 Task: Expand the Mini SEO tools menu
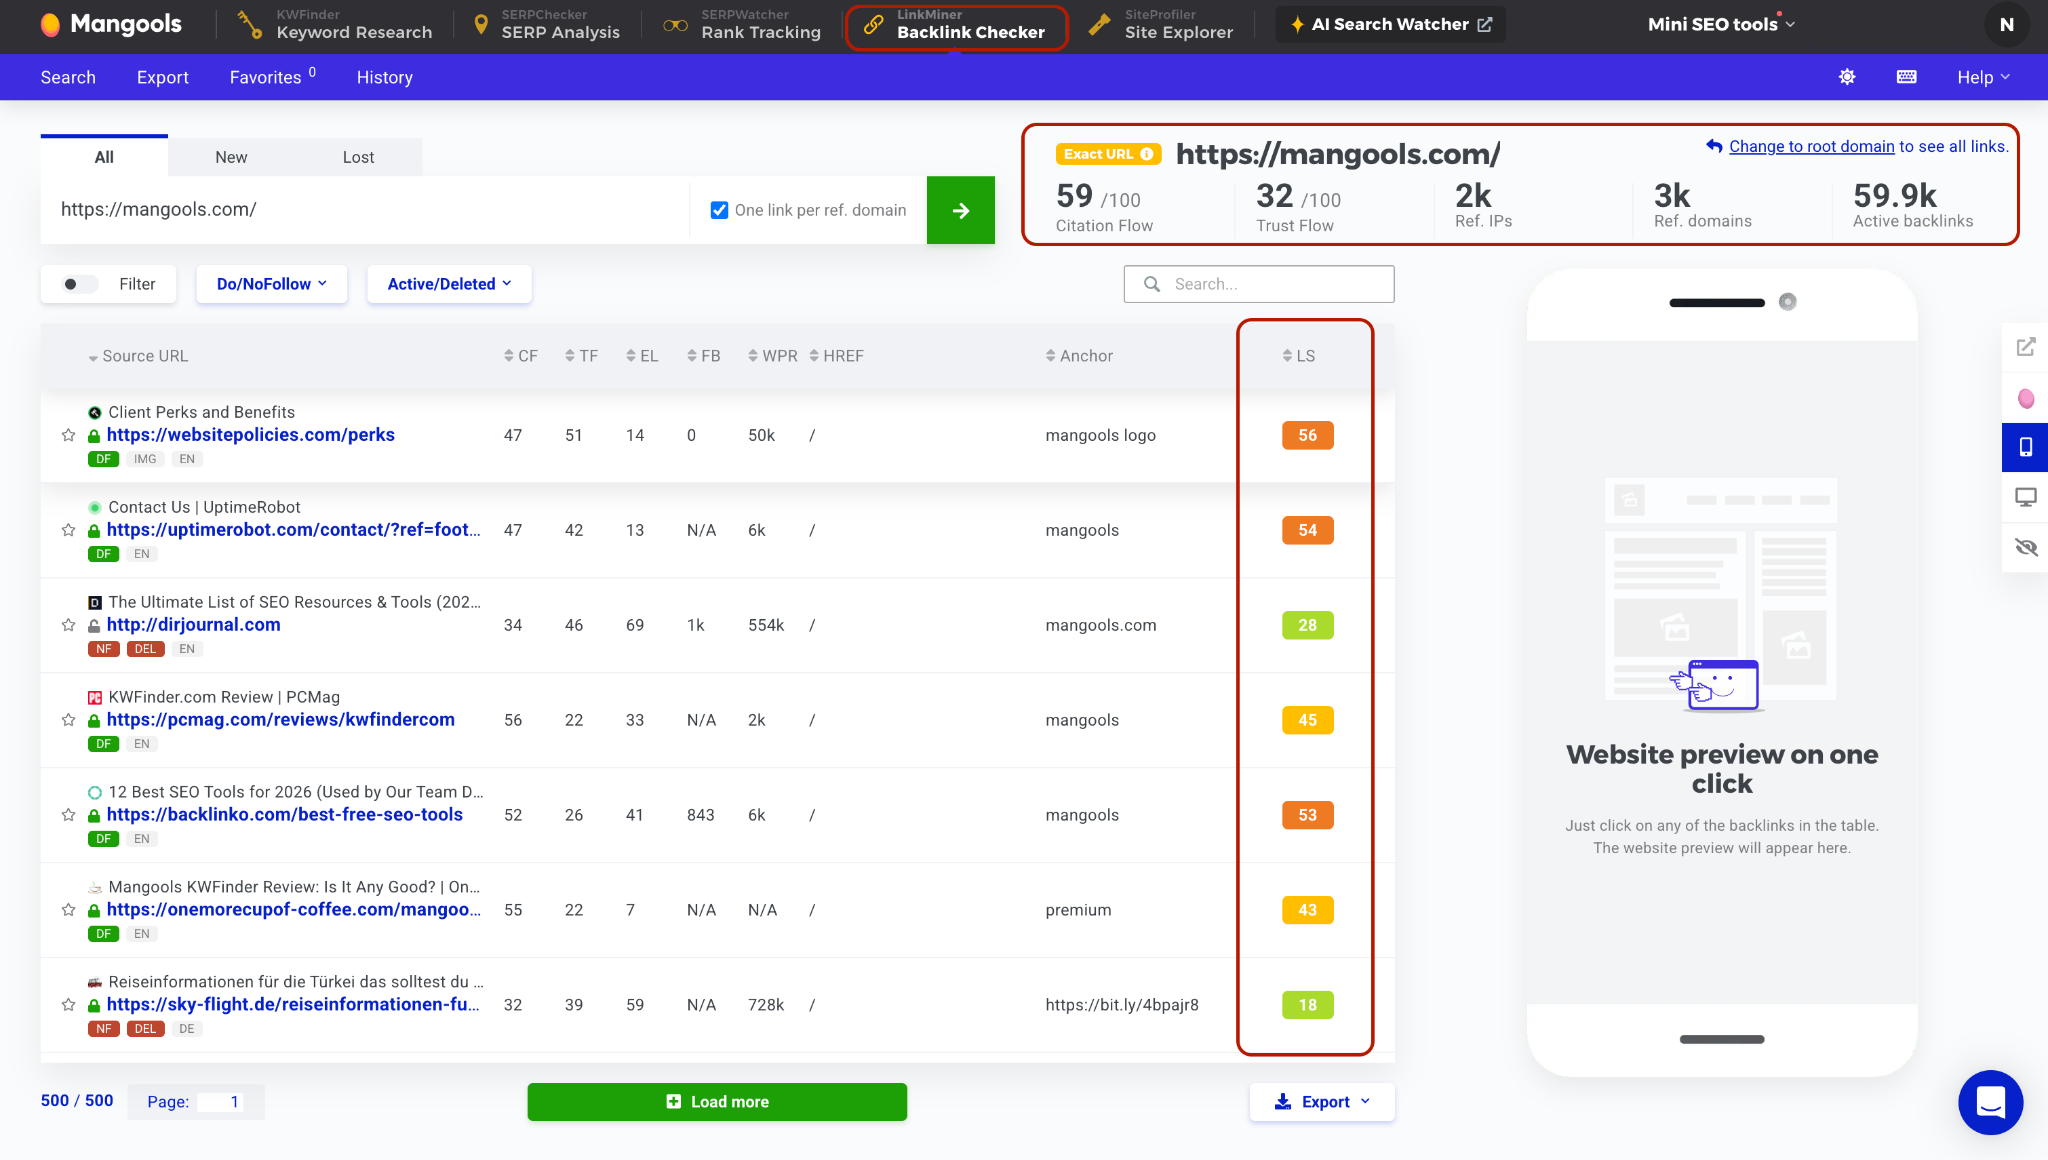[x=1721, y=24]
